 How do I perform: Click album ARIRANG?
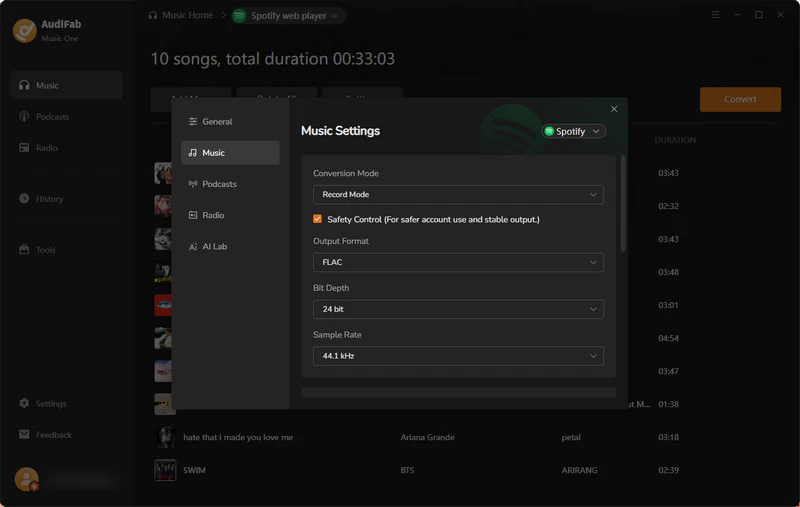pos(579,470)
